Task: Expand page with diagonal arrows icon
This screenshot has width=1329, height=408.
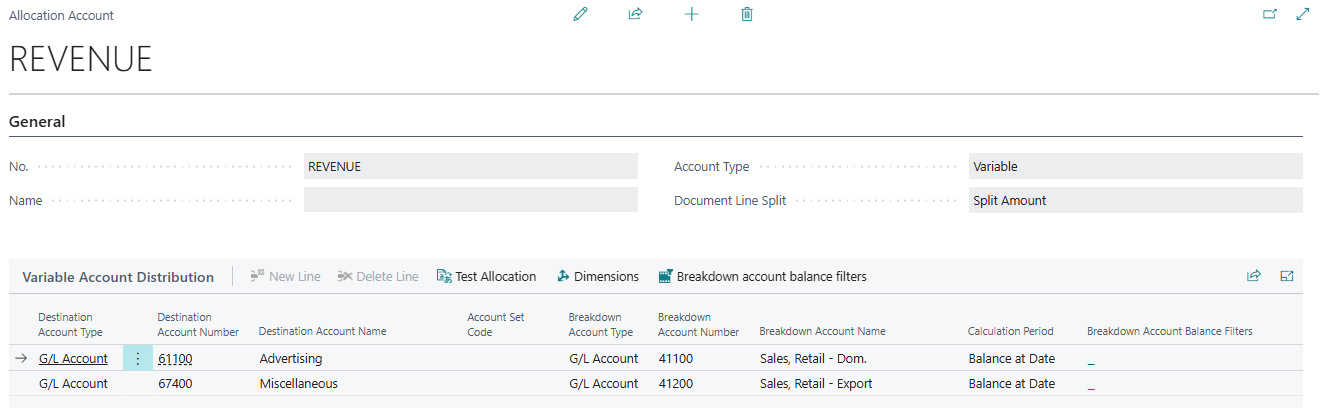Action: tap(1302, 15)
